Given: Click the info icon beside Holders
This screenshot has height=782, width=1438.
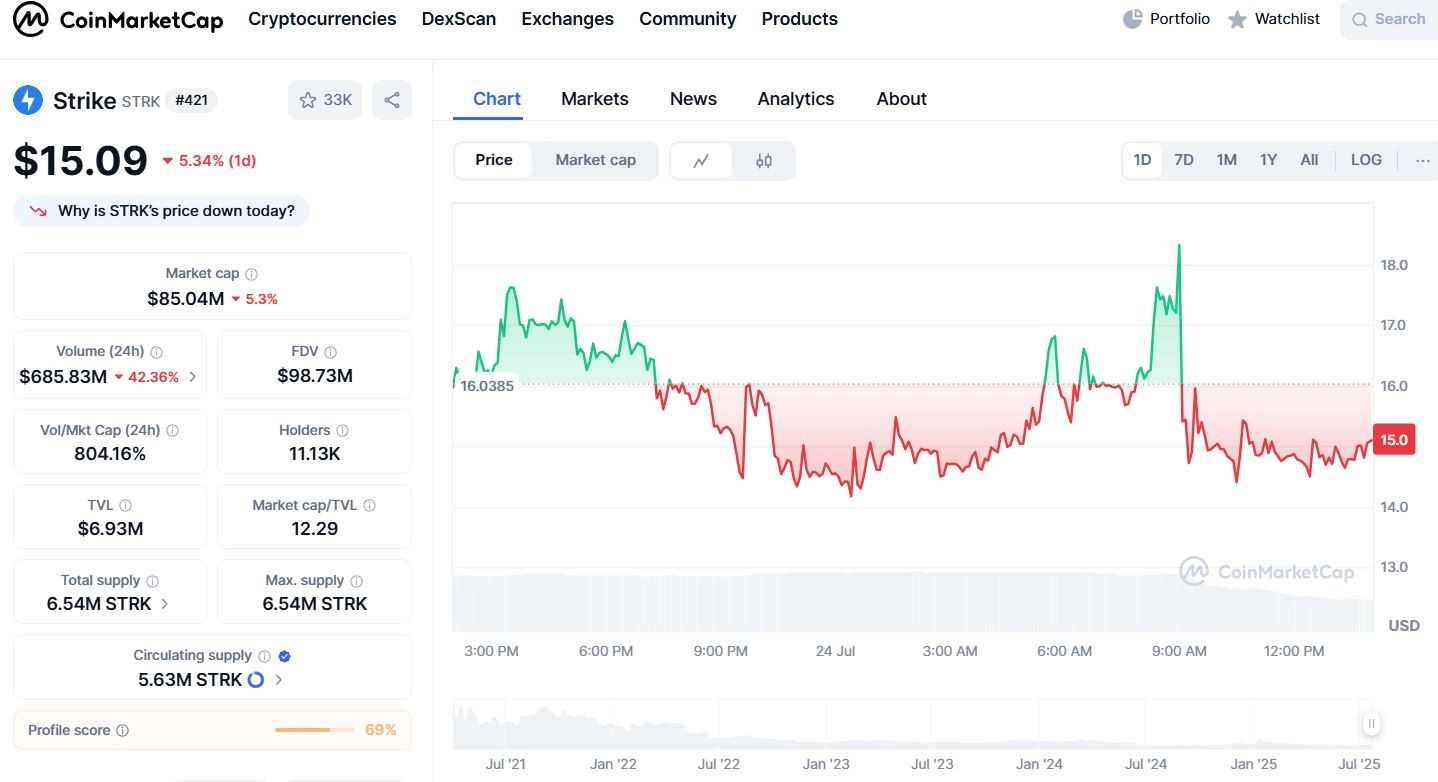Looking at the screenshot, I should [343, 431].
